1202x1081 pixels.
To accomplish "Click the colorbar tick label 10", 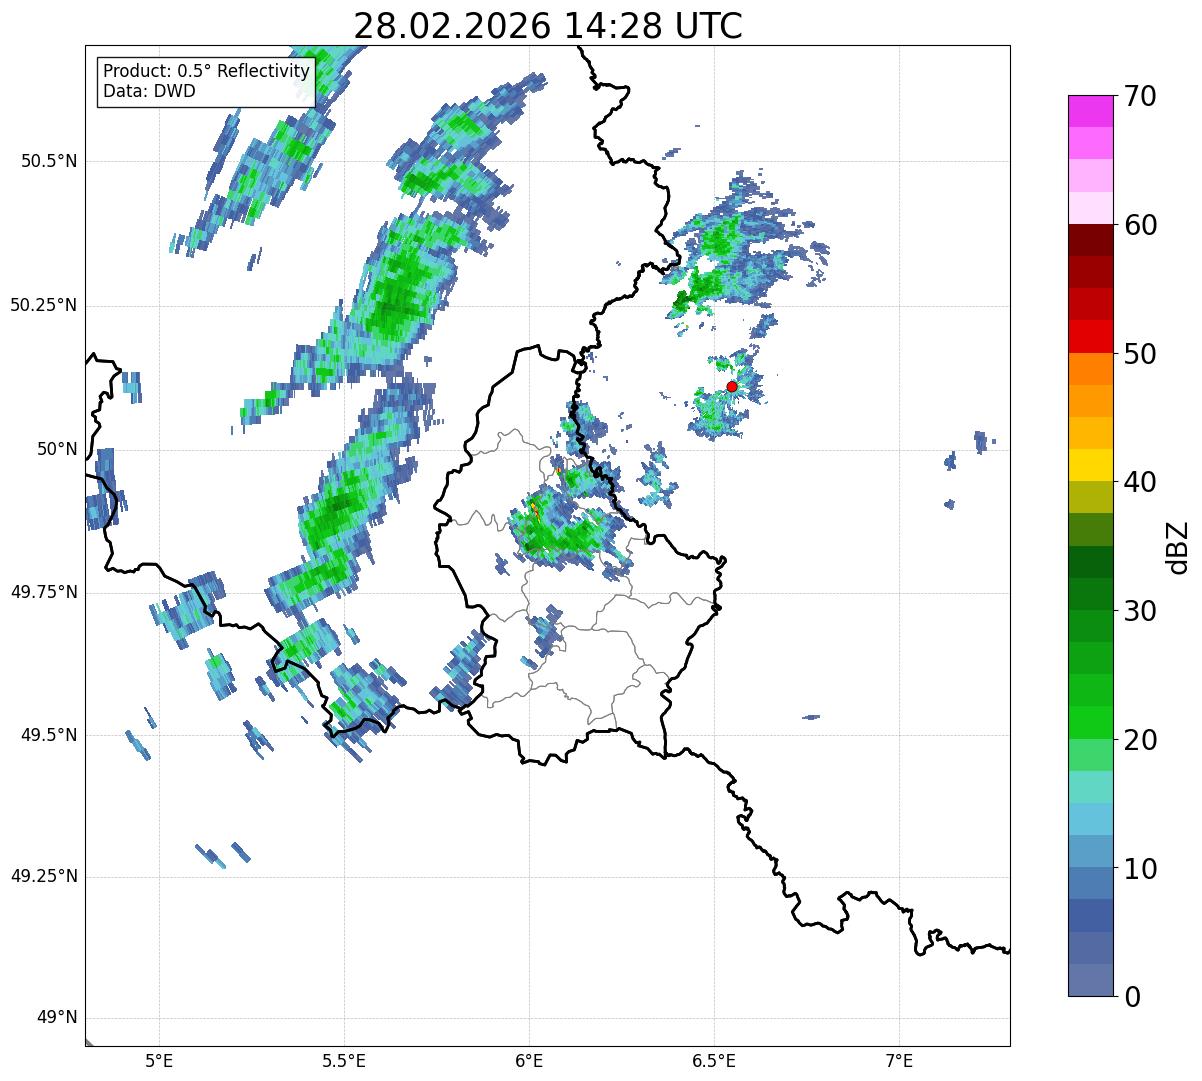I will coord(1140,869).
